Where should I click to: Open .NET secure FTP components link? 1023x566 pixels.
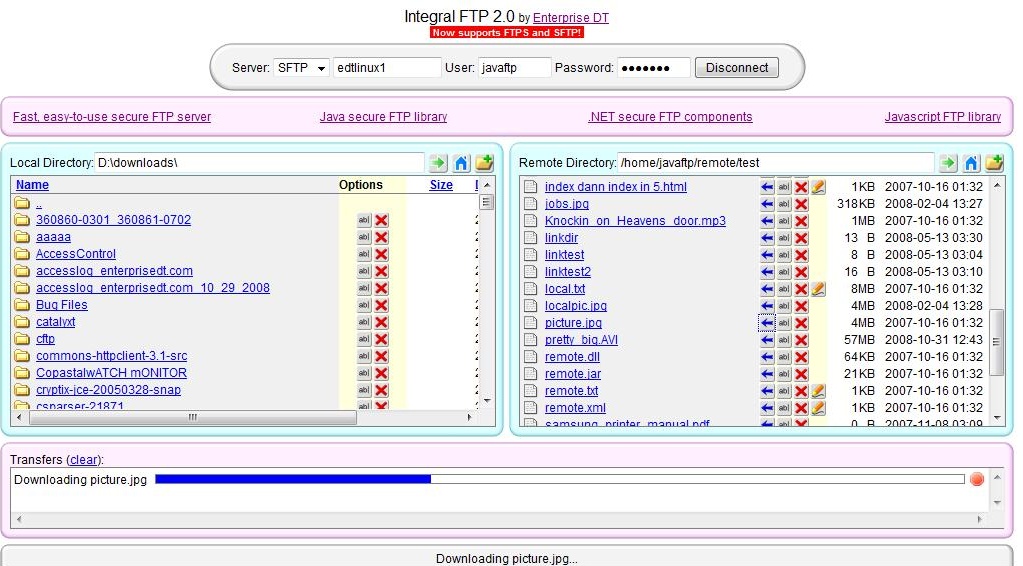[670, 117]
